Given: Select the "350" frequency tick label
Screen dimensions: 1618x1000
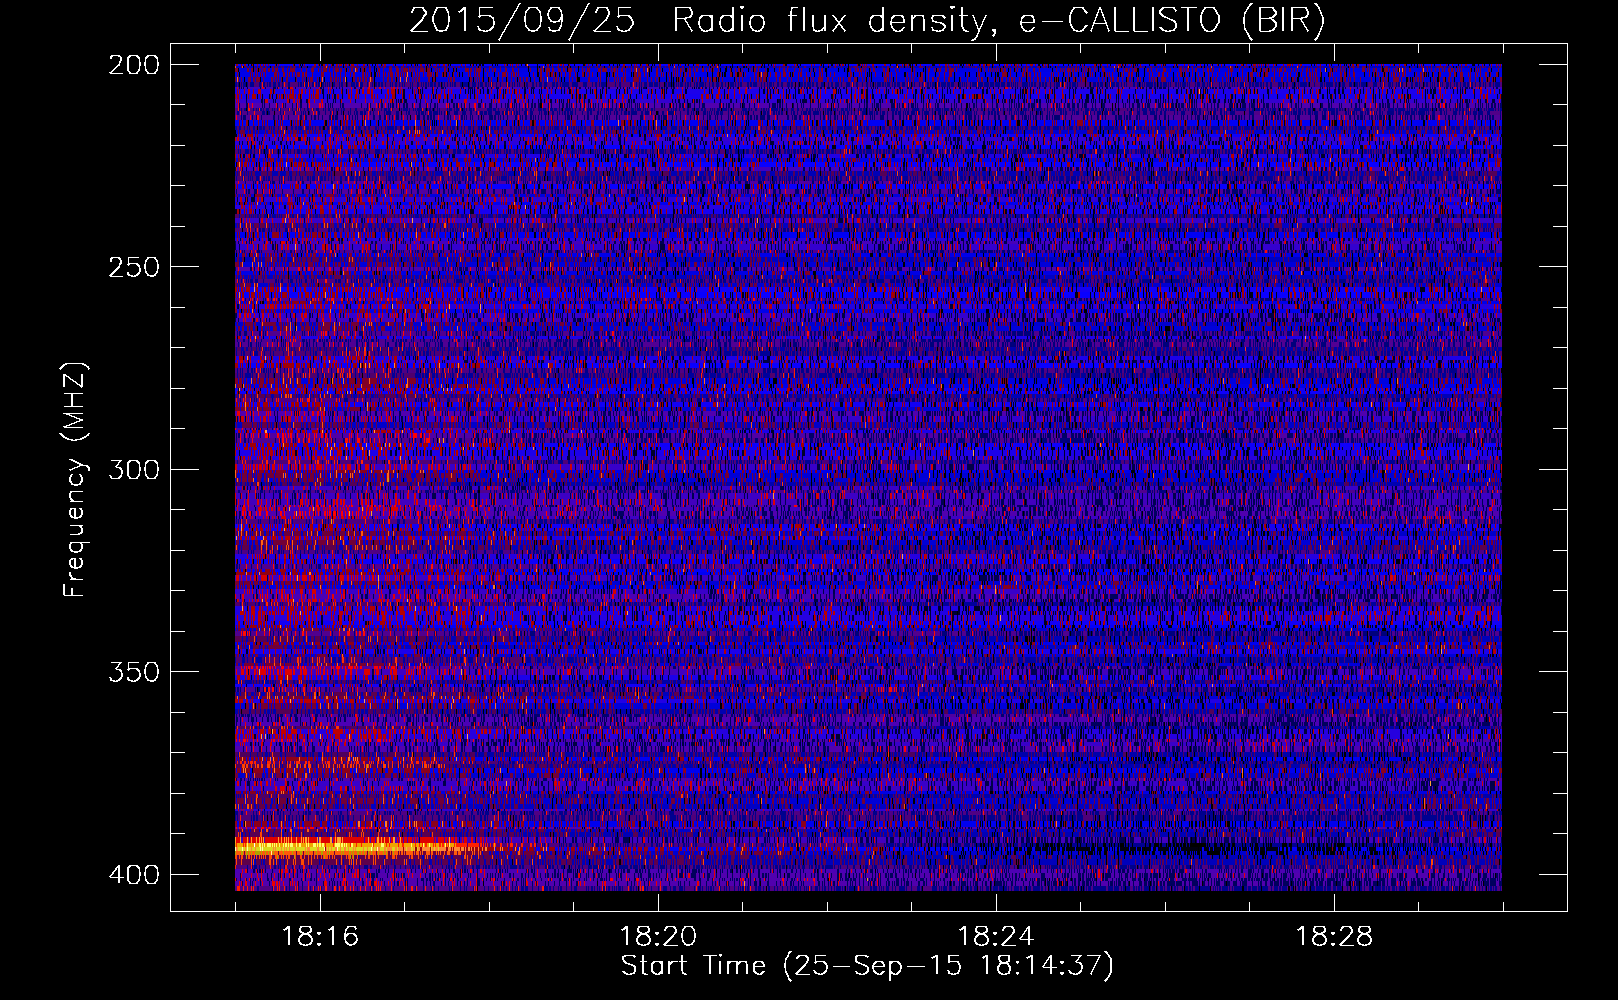Looking at the screenshot, I should (x=133, y=672).
